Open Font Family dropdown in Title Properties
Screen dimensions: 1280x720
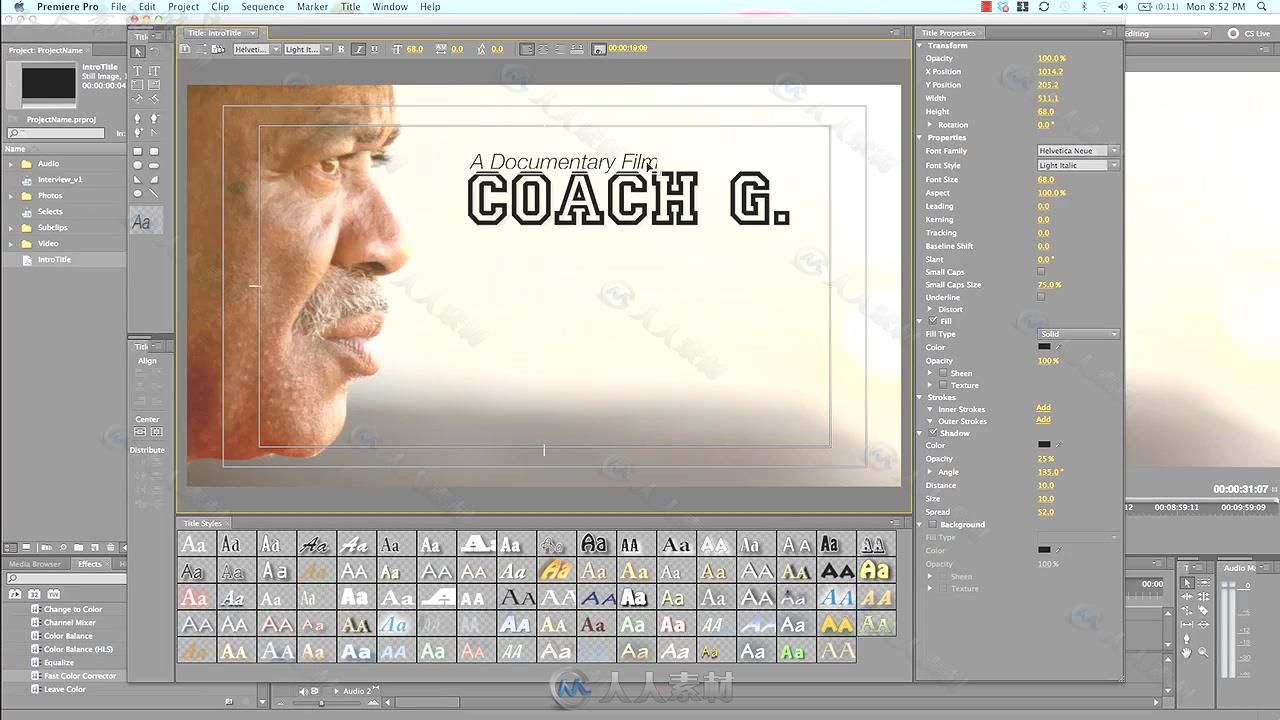pos(1078,151)
